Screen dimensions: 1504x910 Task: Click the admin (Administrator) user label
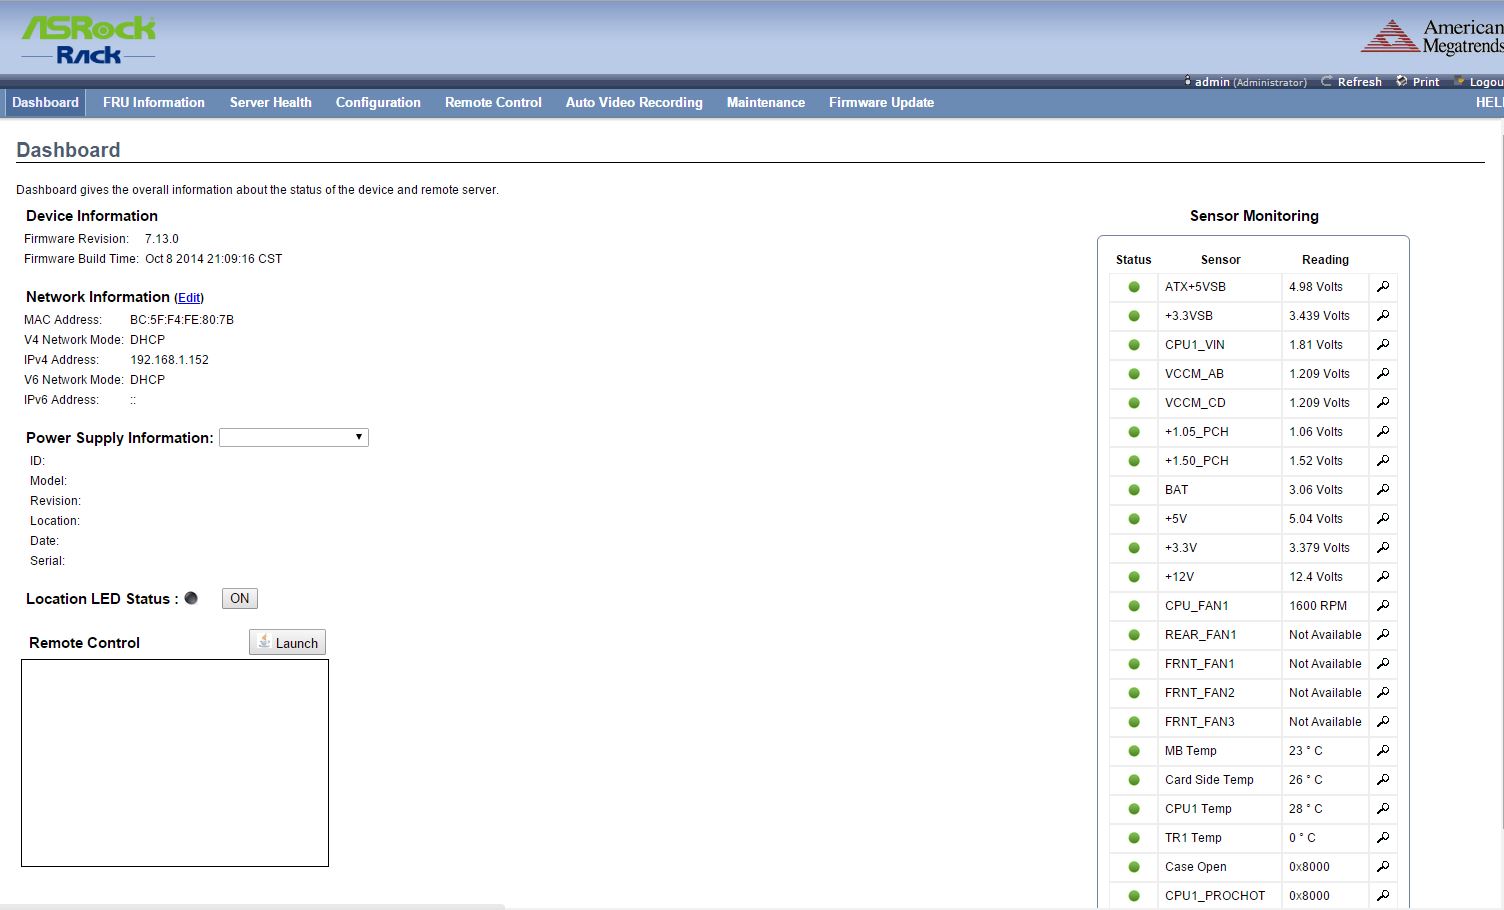[1245, 82]
